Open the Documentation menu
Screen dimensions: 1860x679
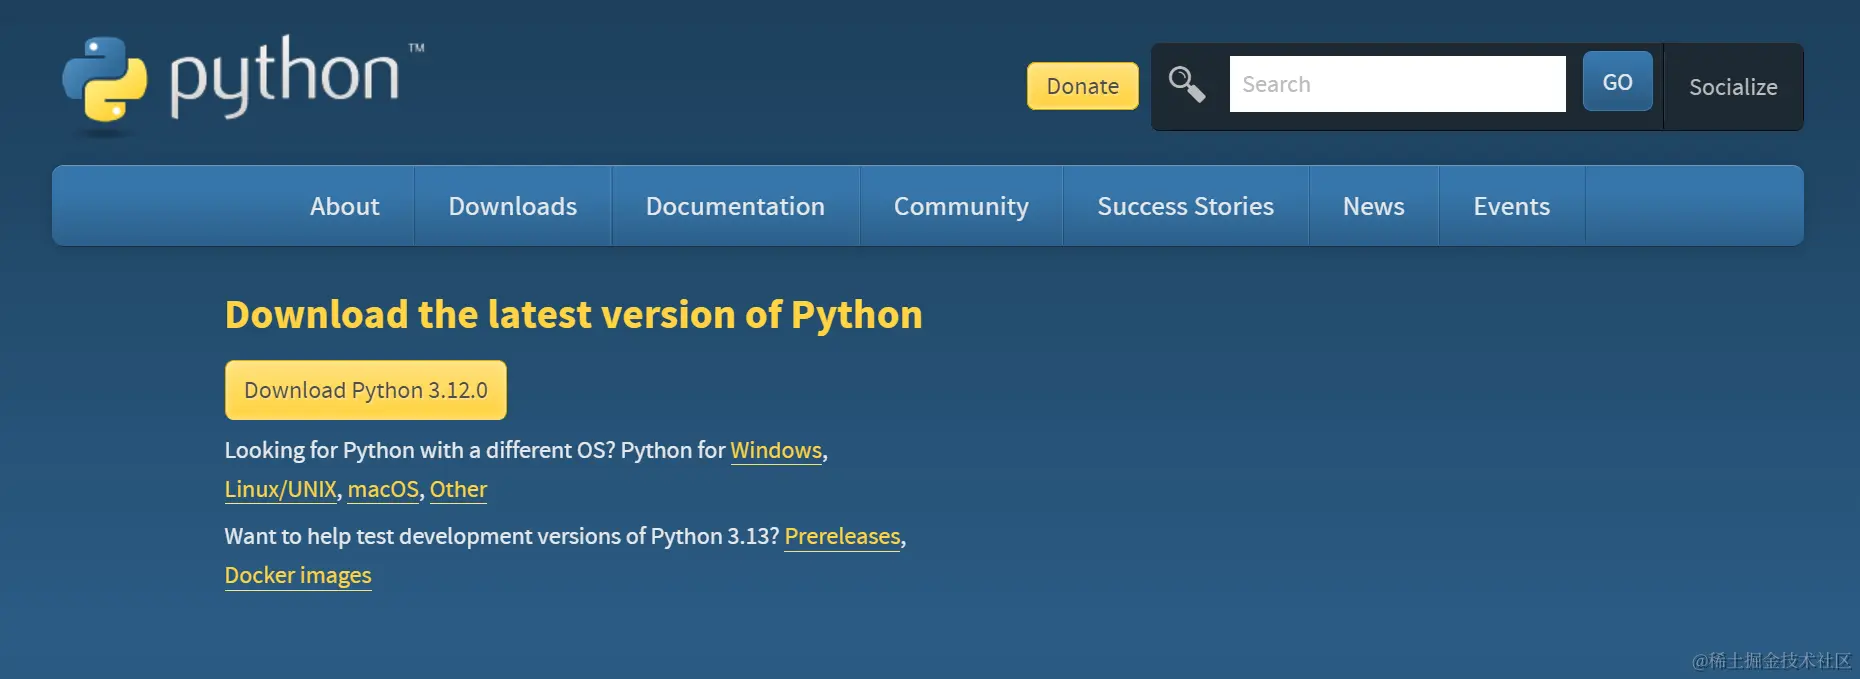[x=735, y=206]
